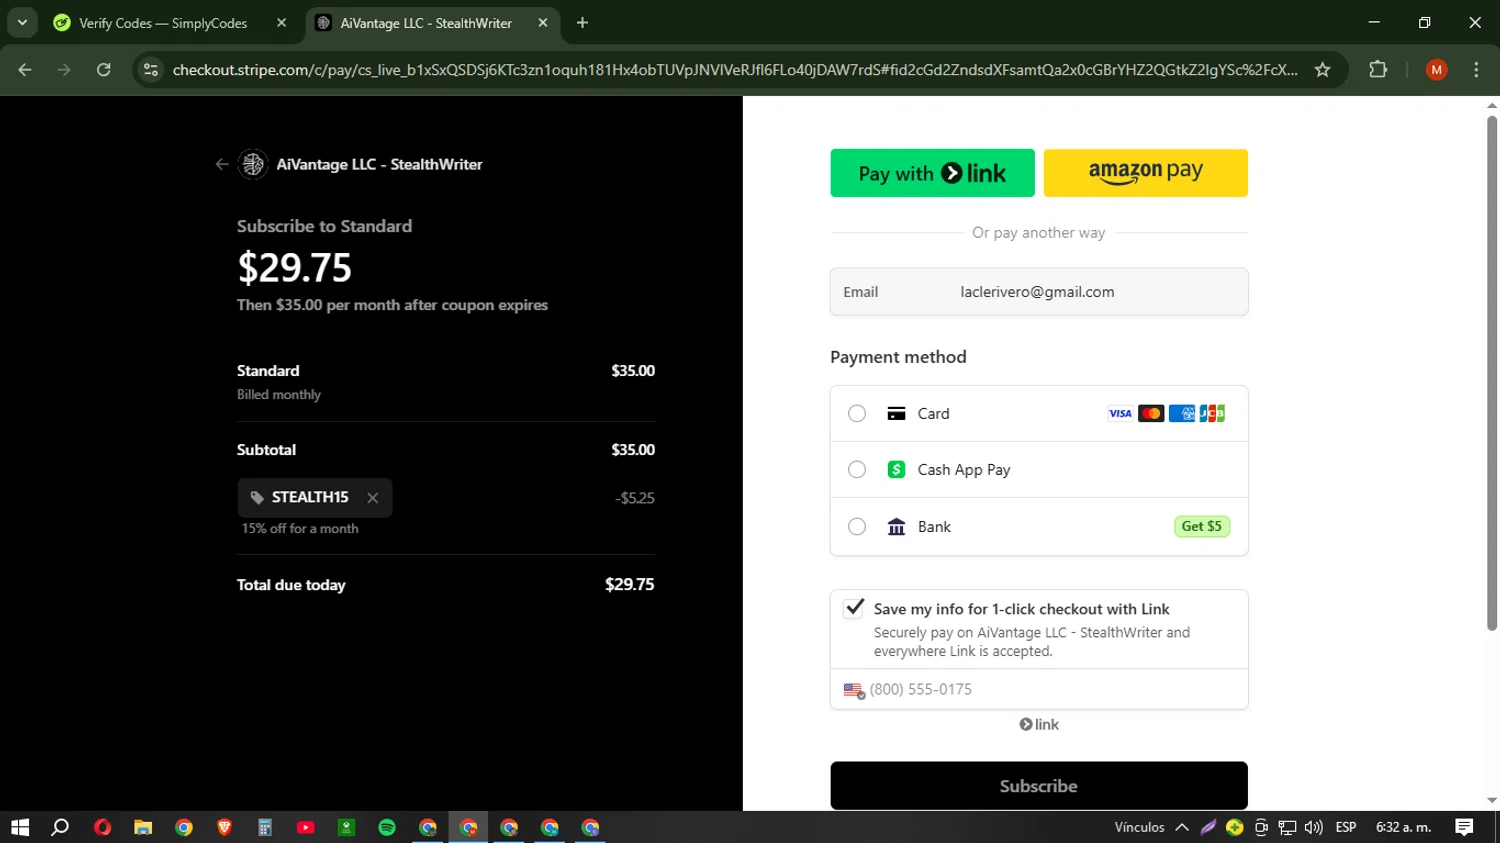Image resolution: width=1500 pixels, height=843 pixels.
Task: Click the Total due today $29.75 amount
Action: [629, 584]
